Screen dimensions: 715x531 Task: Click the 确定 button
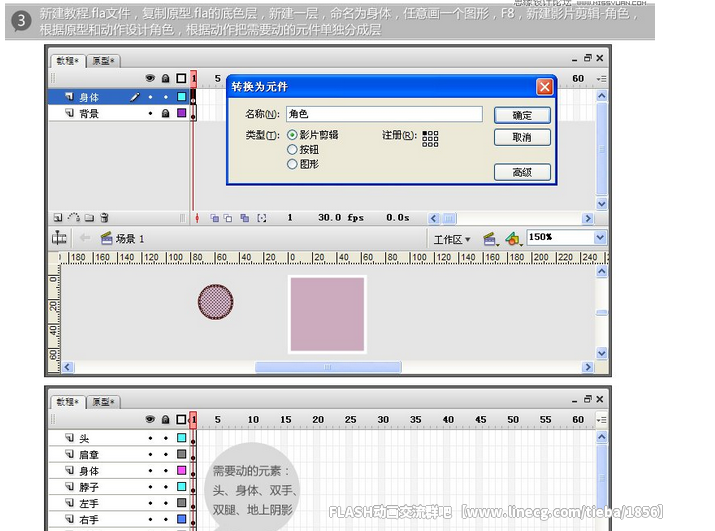pyautogui.click(x=522, y=115)
